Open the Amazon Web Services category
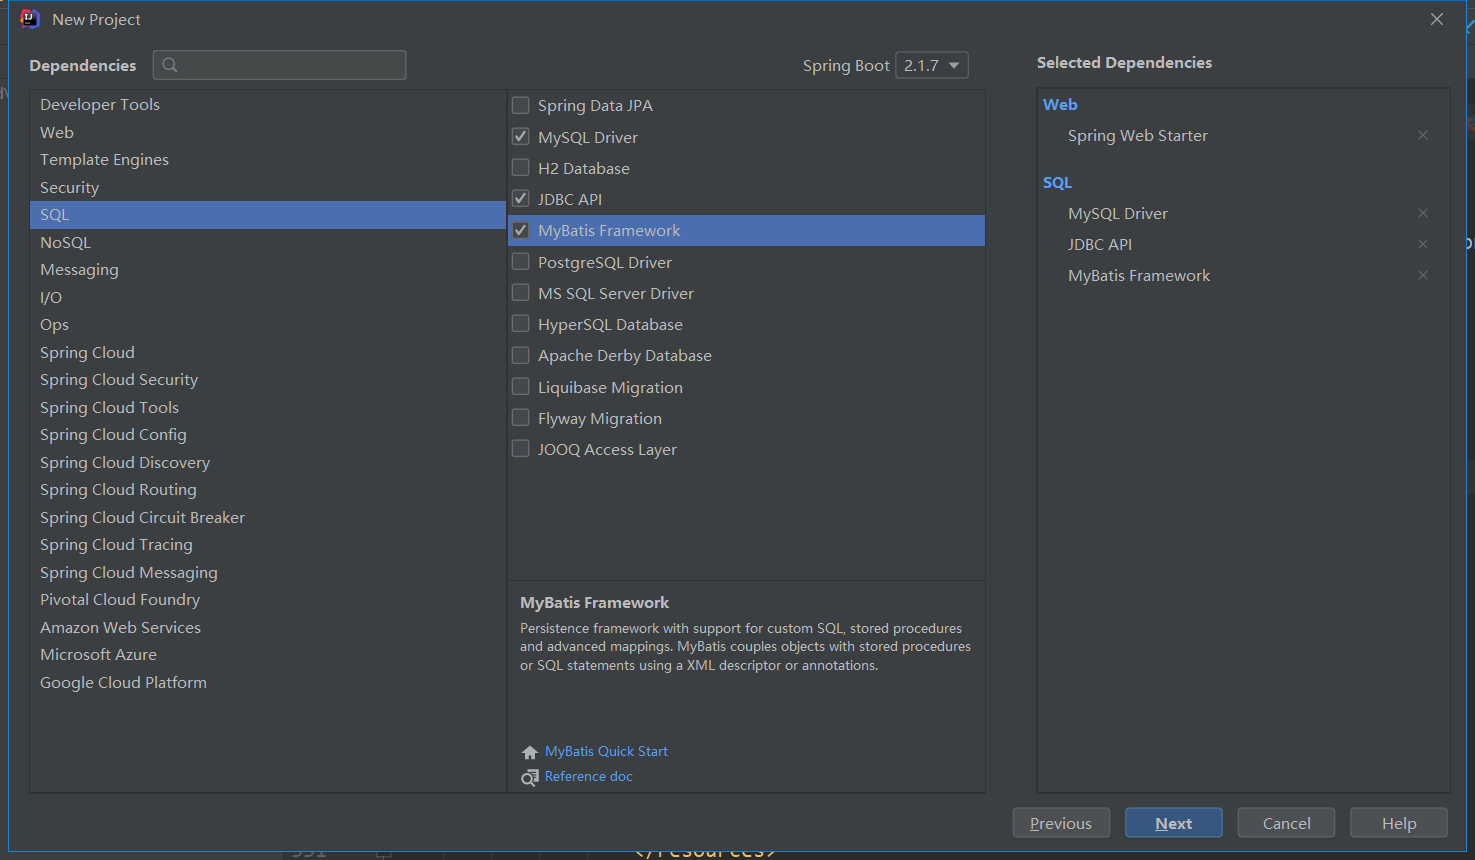Image resolution: width=1475 pixels, height=860 pixels. point(268,627)
